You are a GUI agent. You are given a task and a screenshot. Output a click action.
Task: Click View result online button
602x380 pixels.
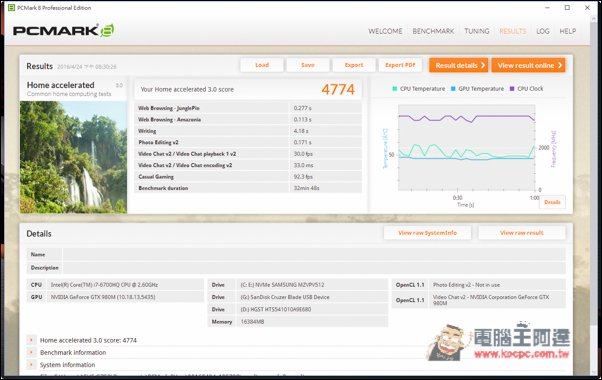pos(528,65)
